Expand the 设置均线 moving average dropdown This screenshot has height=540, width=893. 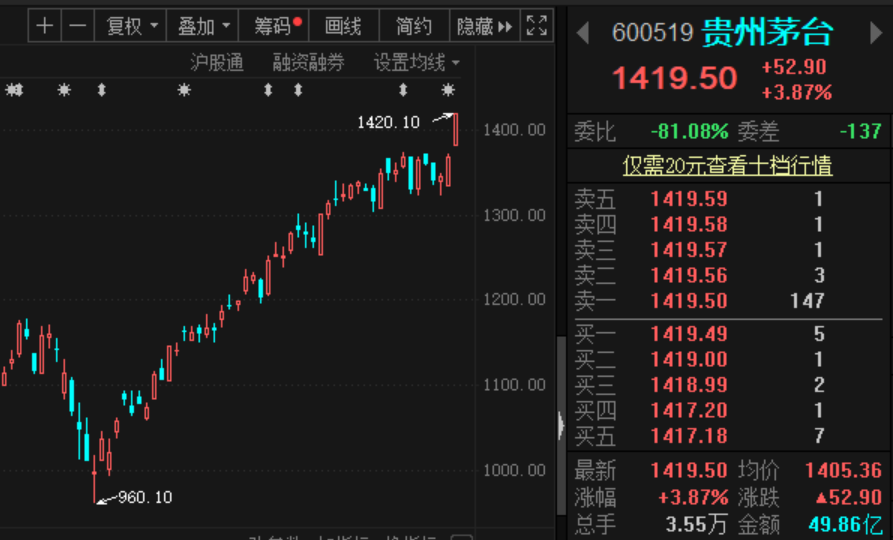[x=416, y=62]
